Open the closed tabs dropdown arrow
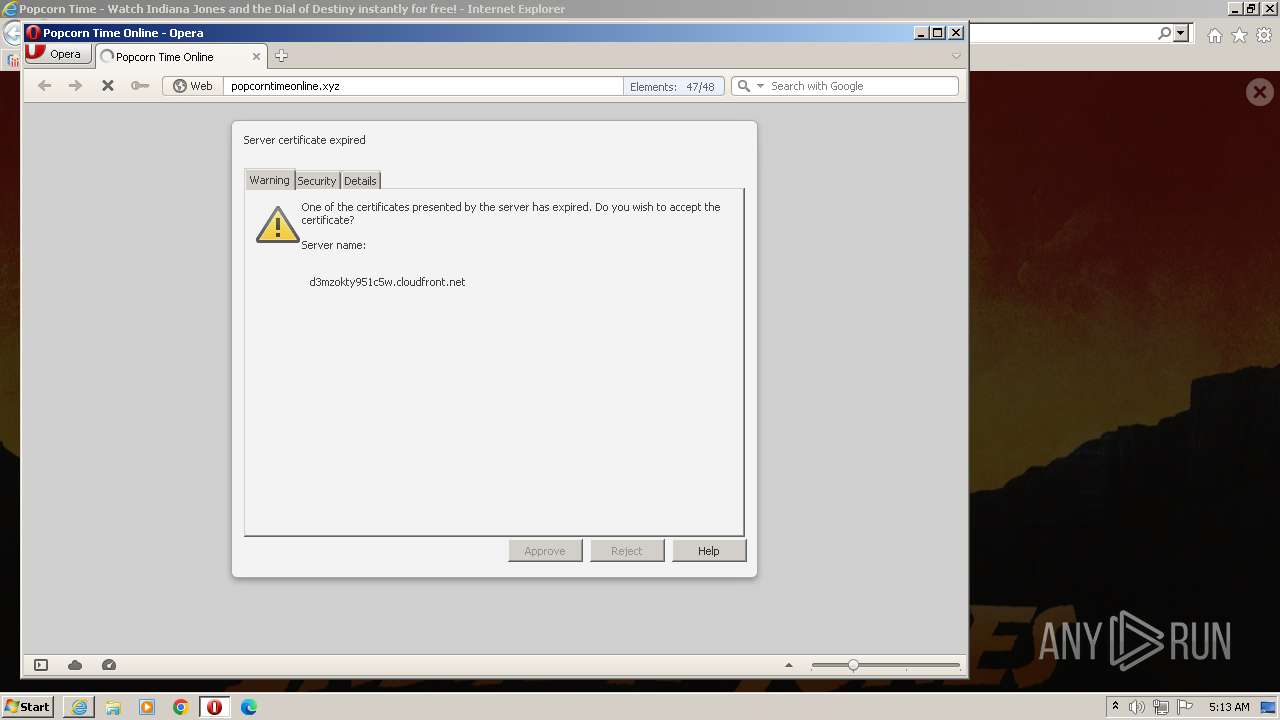Screen dimensions: 1280x720 coord(956,56)
